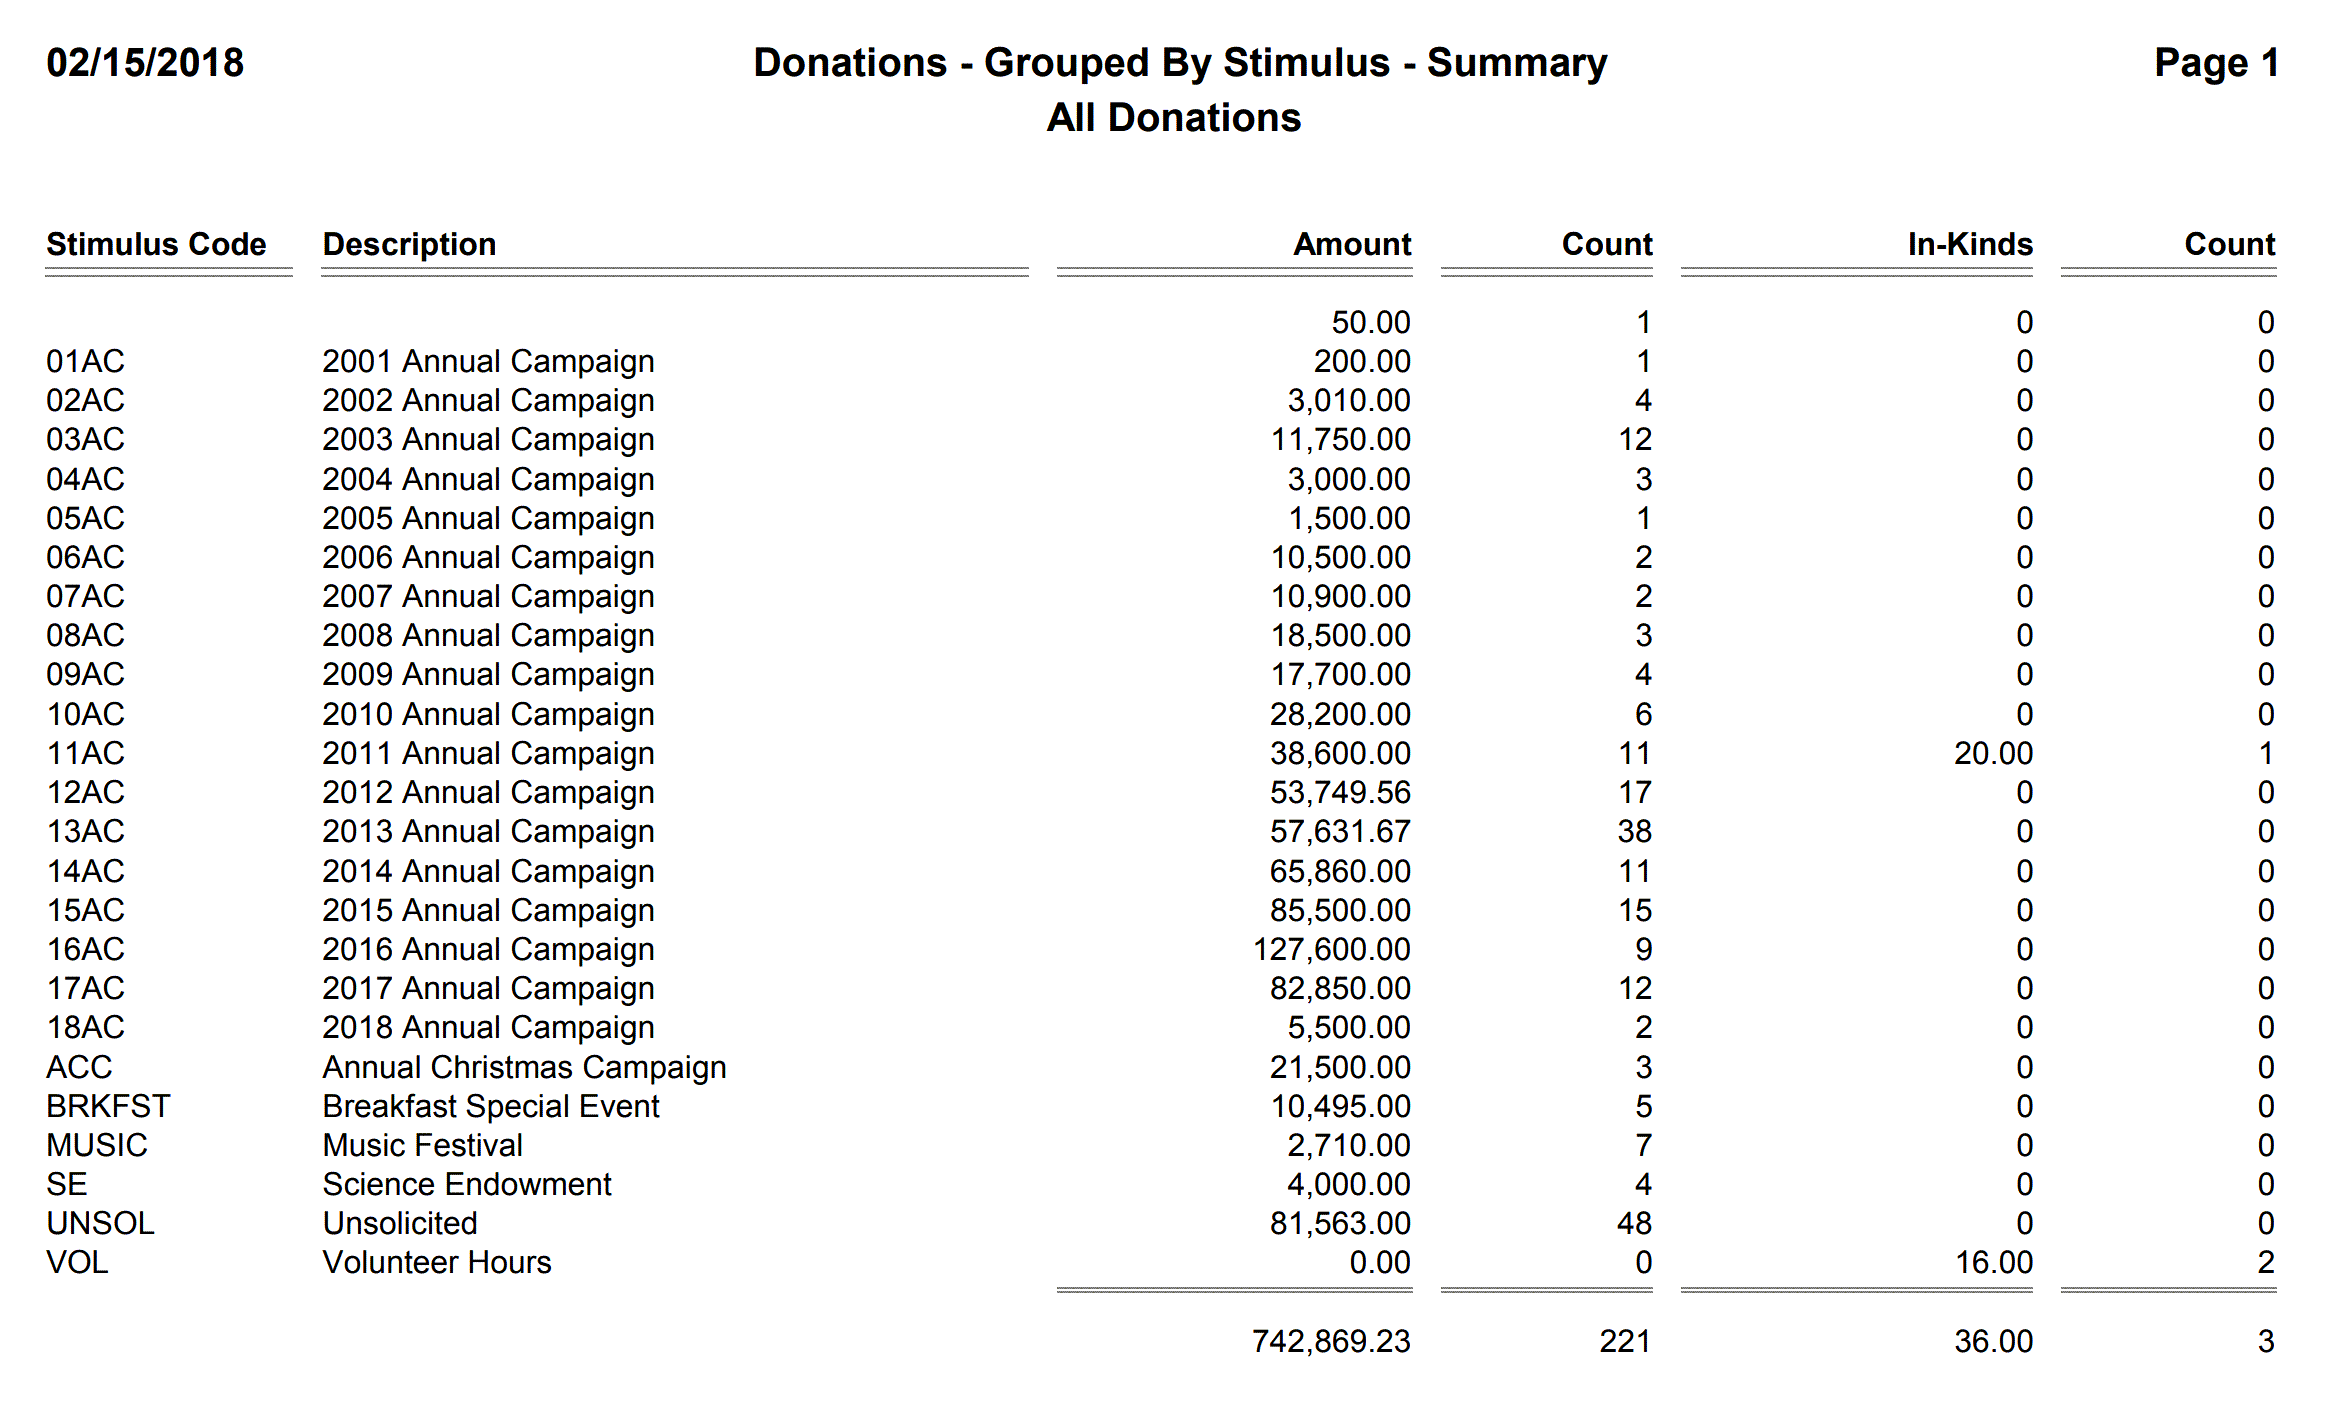Click description 'Volunteer Hours'
Screen dimensions: 2330x1402
(x=437, y=1262)
